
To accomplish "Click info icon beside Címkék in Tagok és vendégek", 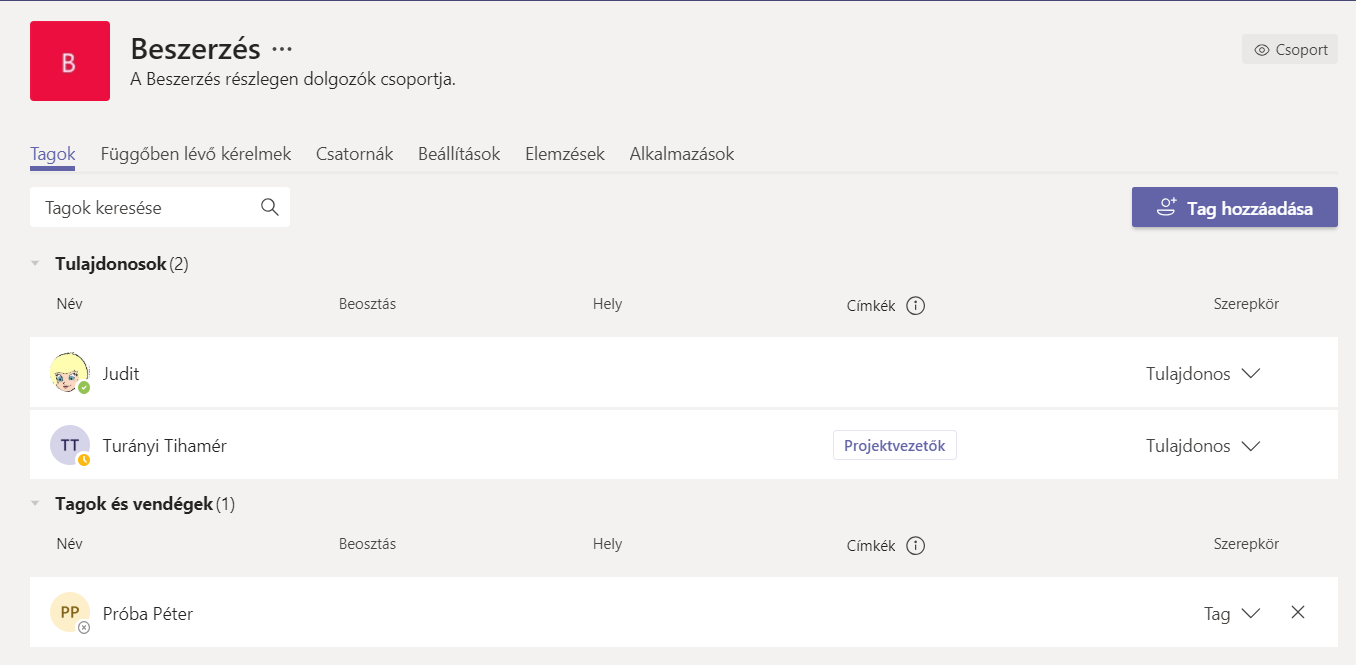I will pyautogui.click(x=915, y=546).
